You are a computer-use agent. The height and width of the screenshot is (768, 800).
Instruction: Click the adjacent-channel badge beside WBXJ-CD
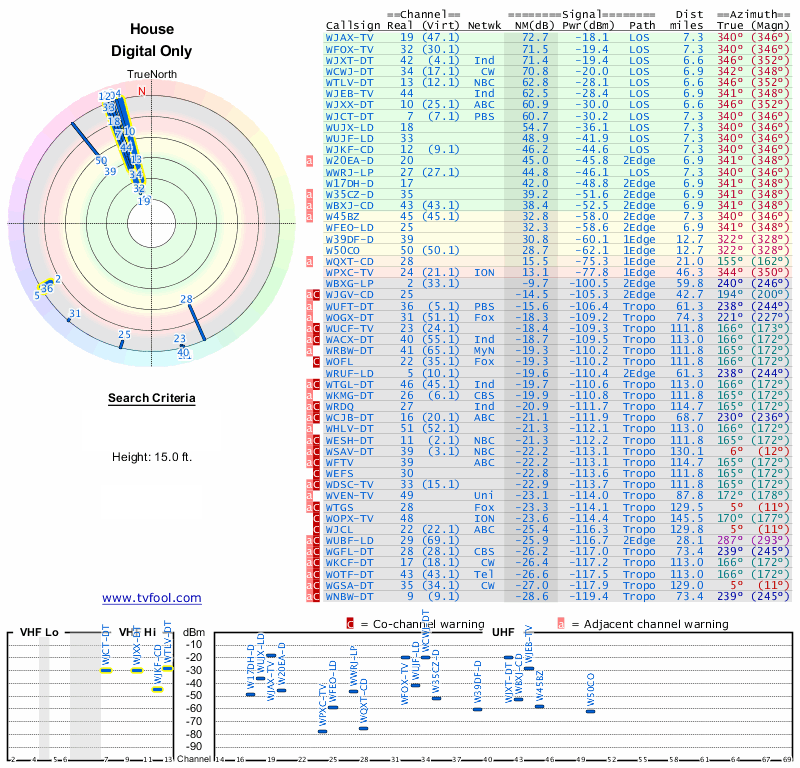pyautogui.click(x=309, y=206)
